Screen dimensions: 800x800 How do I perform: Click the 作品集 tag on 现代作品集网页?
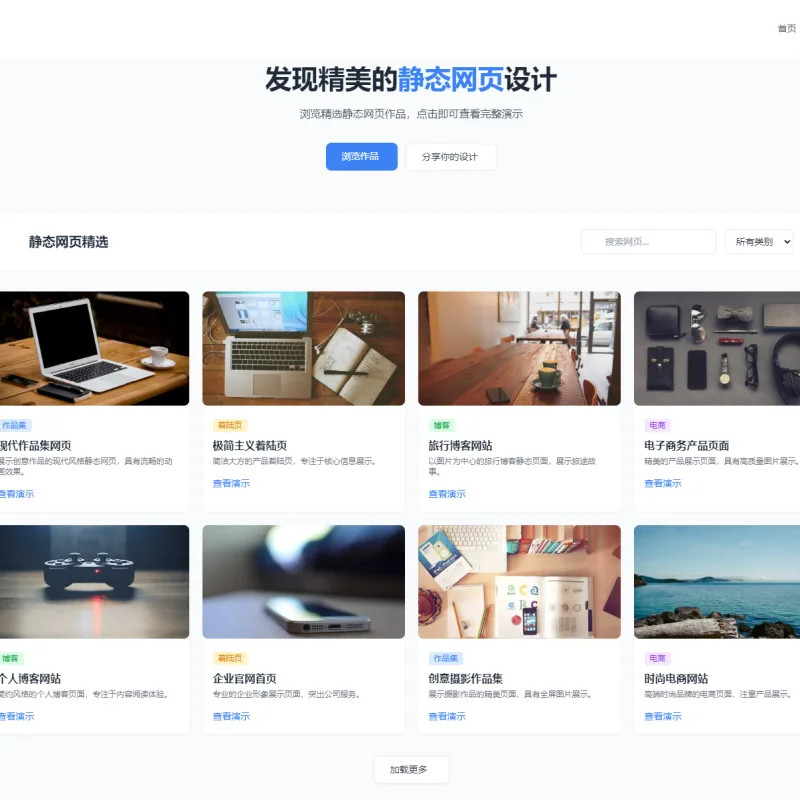[15, 425]
